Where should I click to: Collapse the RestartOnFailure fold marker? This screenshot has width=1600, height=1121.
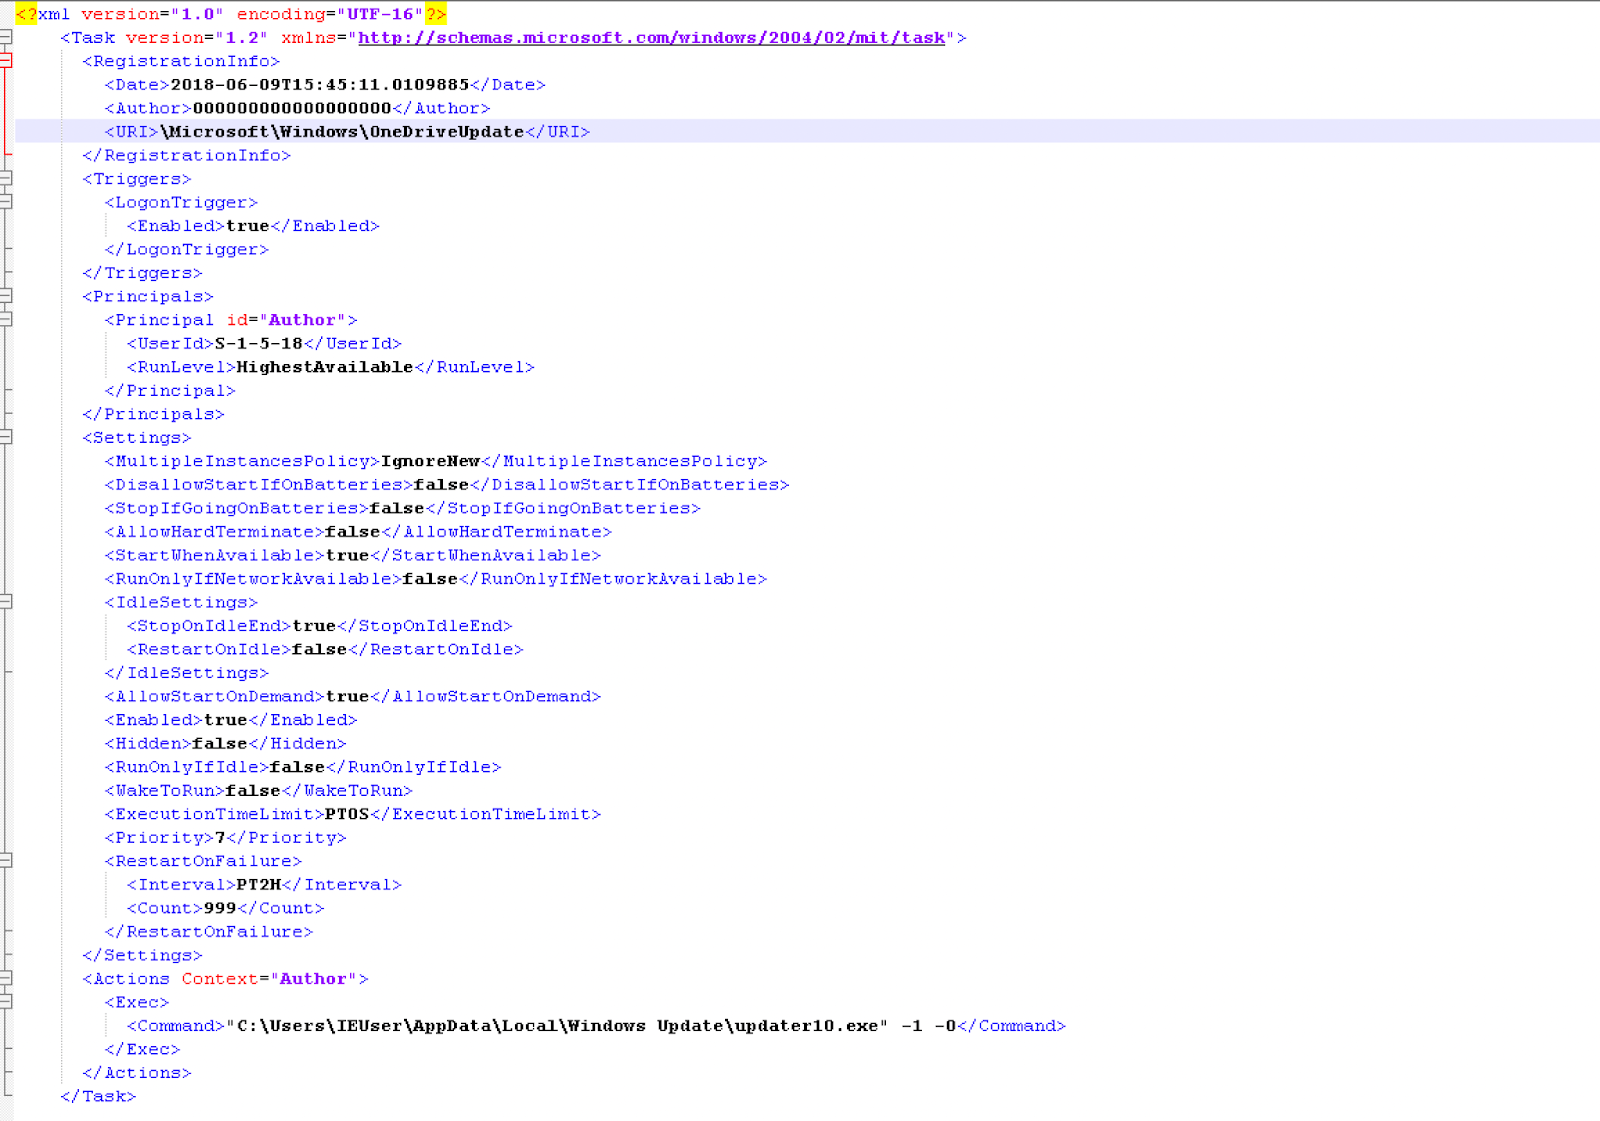coord(5,861)
